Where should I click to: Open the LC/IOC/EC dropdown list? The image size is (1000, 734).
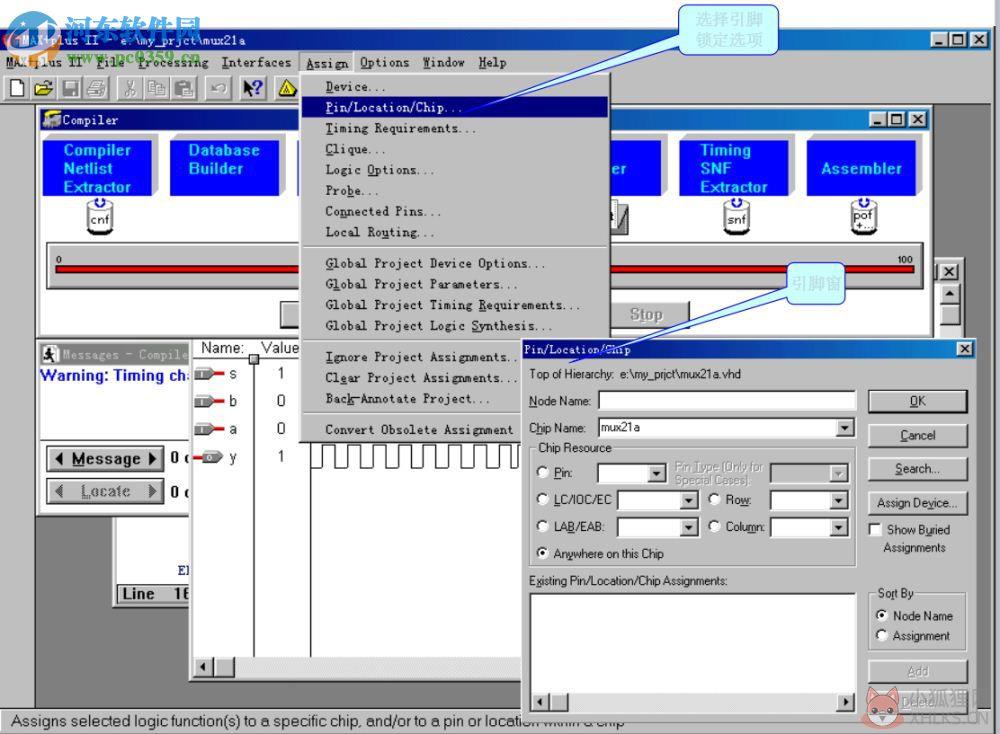[688, 500]
